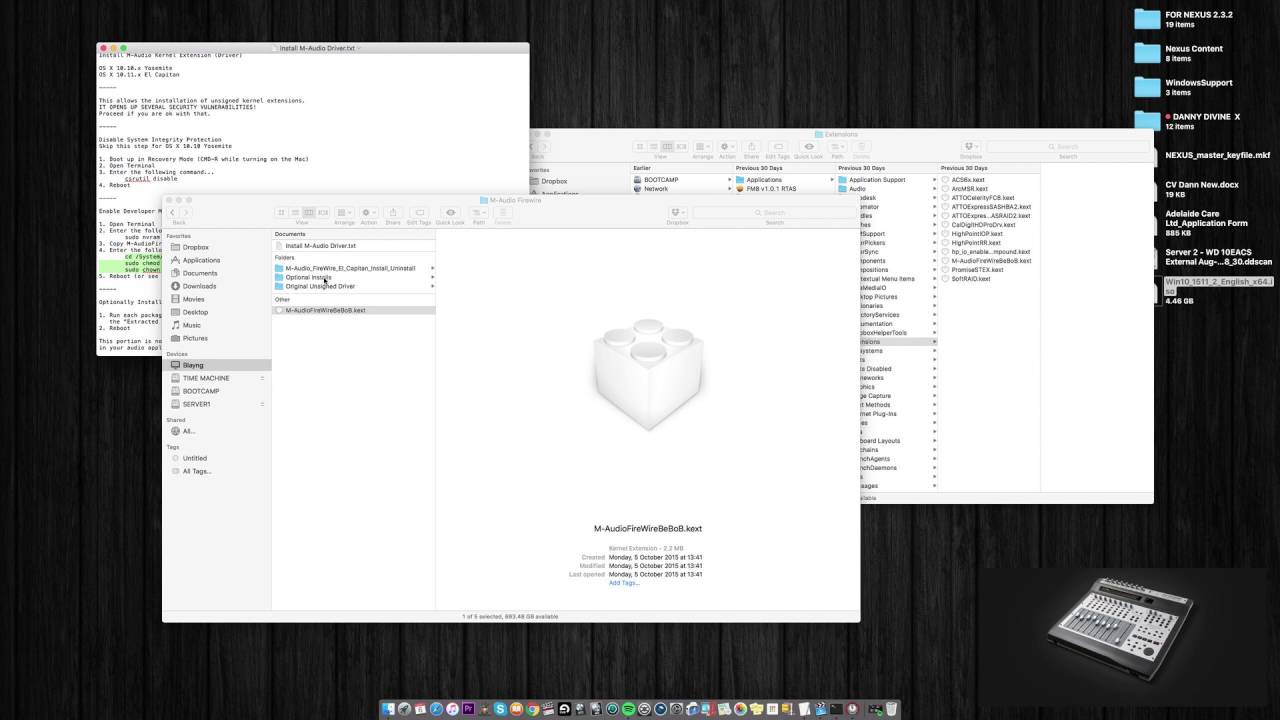Click Edit Tags in Extensions window
This screenshot has height=720, width=1280.
(x=778, y=147)
